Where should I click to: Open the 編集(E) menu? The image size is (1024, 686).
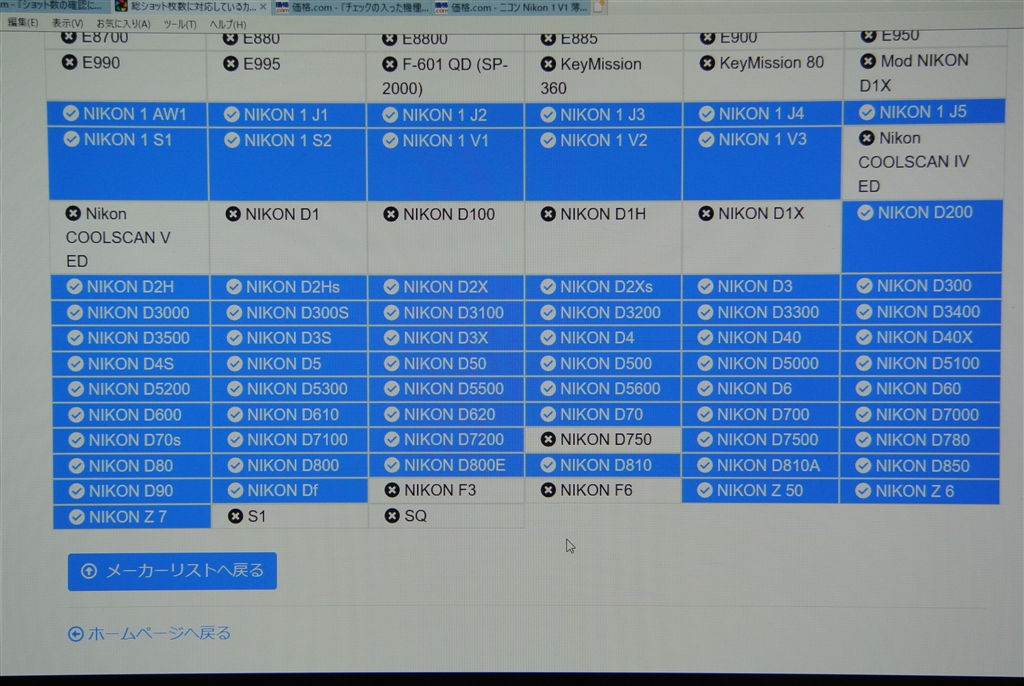[22, 23]
